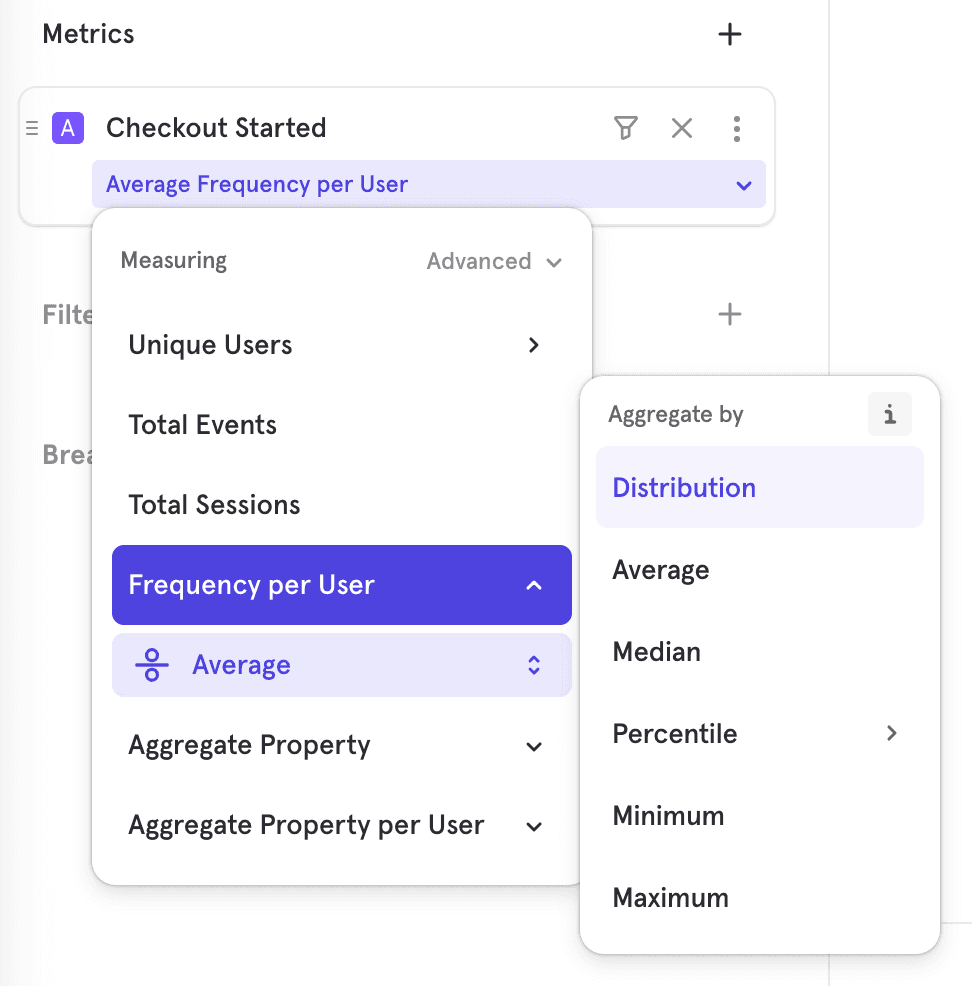Screen dimensions: 972x986
Task: Choose Median aggregation
Action: pyautogui.click(x=657, y=652)
